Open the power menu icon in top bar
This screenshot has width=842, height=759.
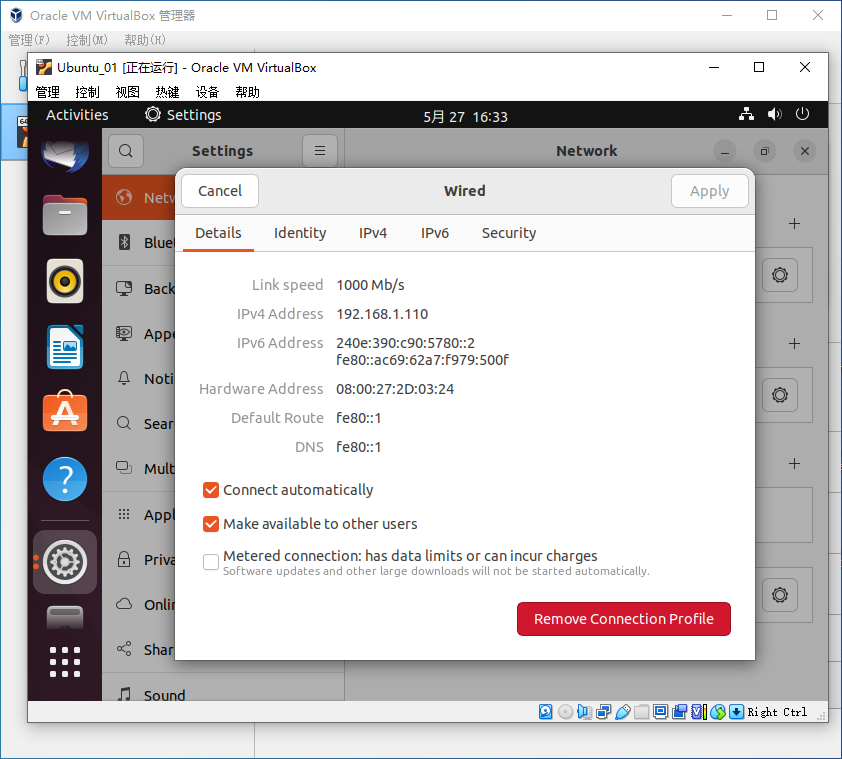(802, 114)
